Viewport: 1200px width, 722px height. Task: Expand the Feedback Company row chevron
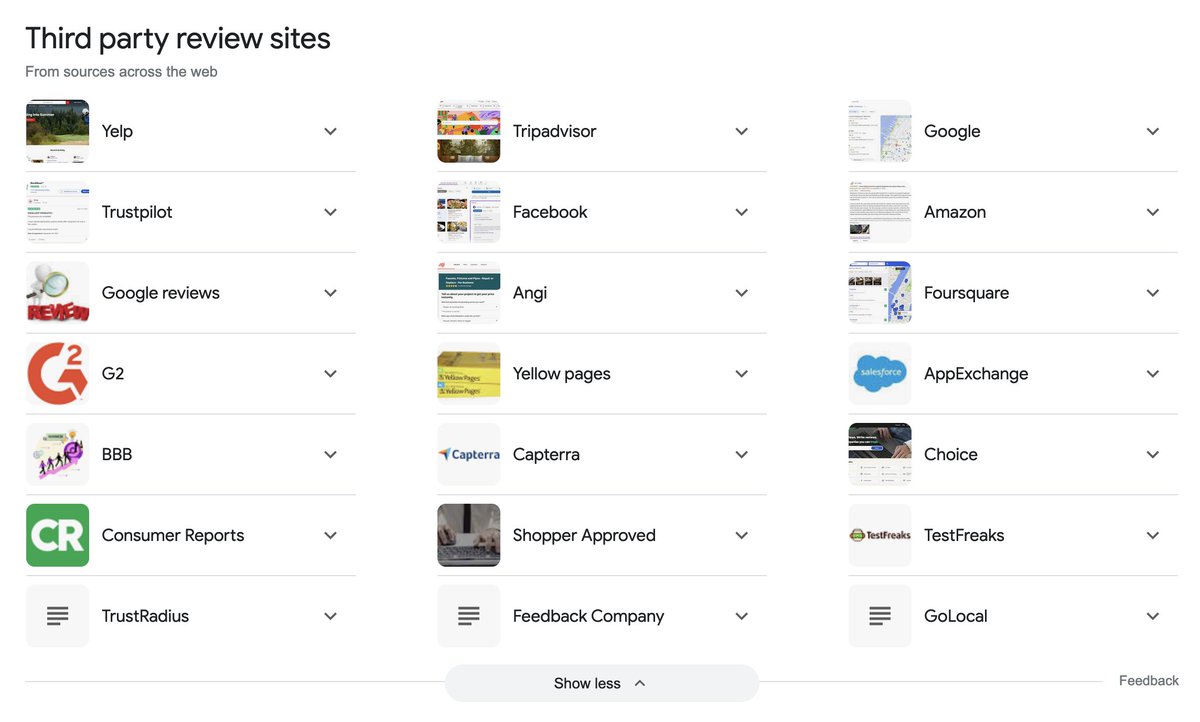tap(742, 616)
